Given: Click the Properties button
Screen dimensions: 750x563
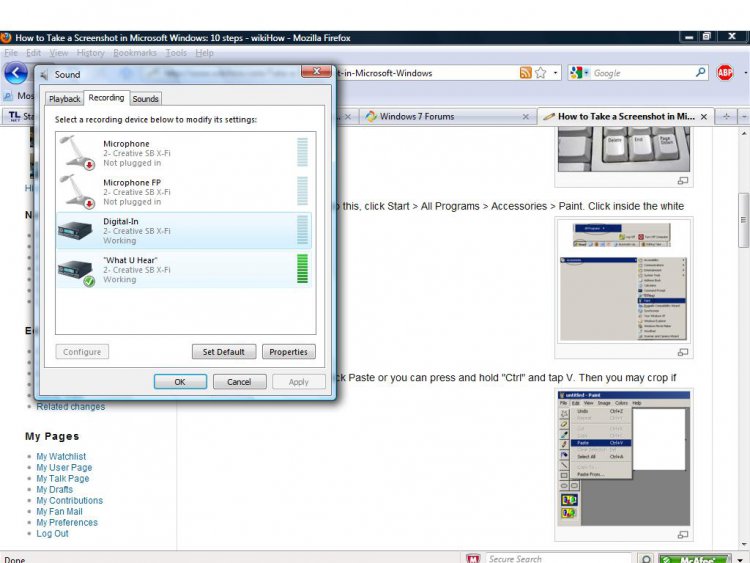Looking at the screenshot, I should coord(288,352).
